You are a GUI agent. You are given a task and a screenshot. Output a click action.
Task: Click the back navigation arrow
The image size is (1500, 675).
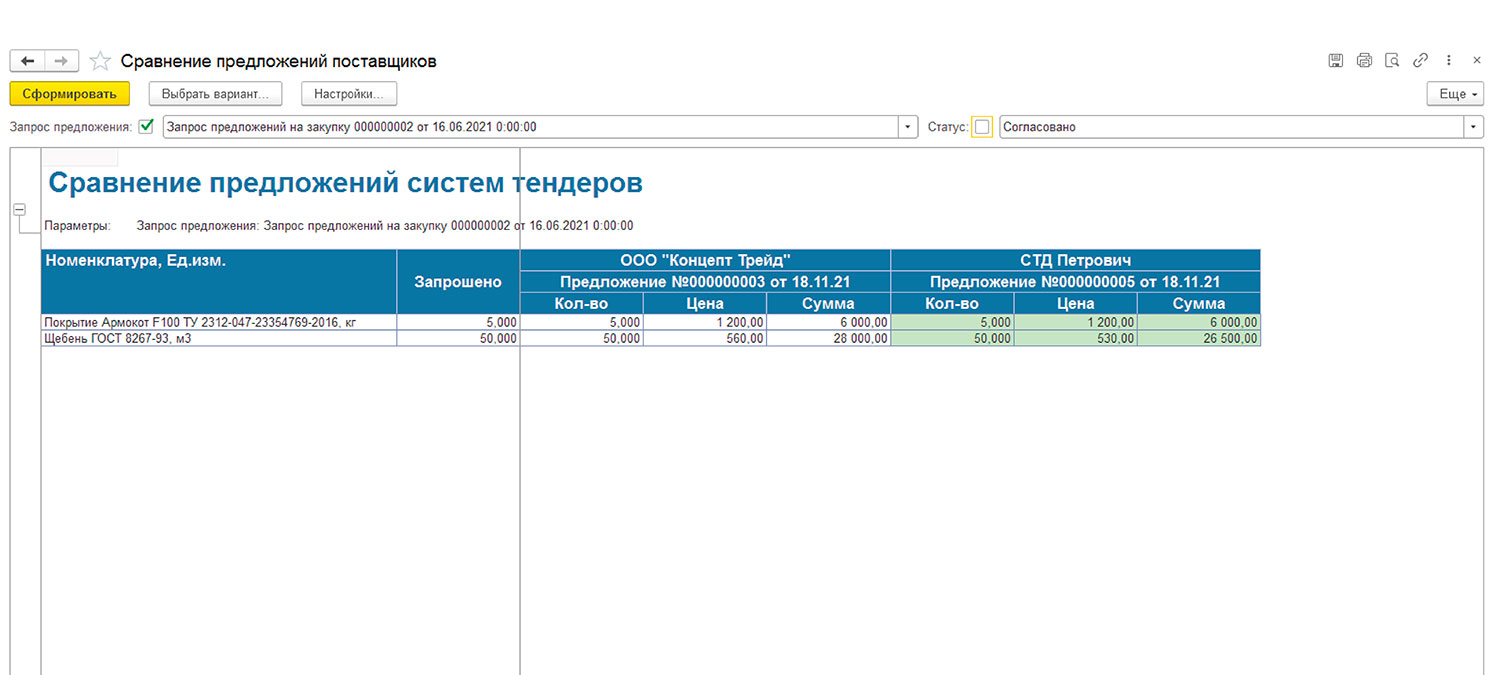coord(27,61)
